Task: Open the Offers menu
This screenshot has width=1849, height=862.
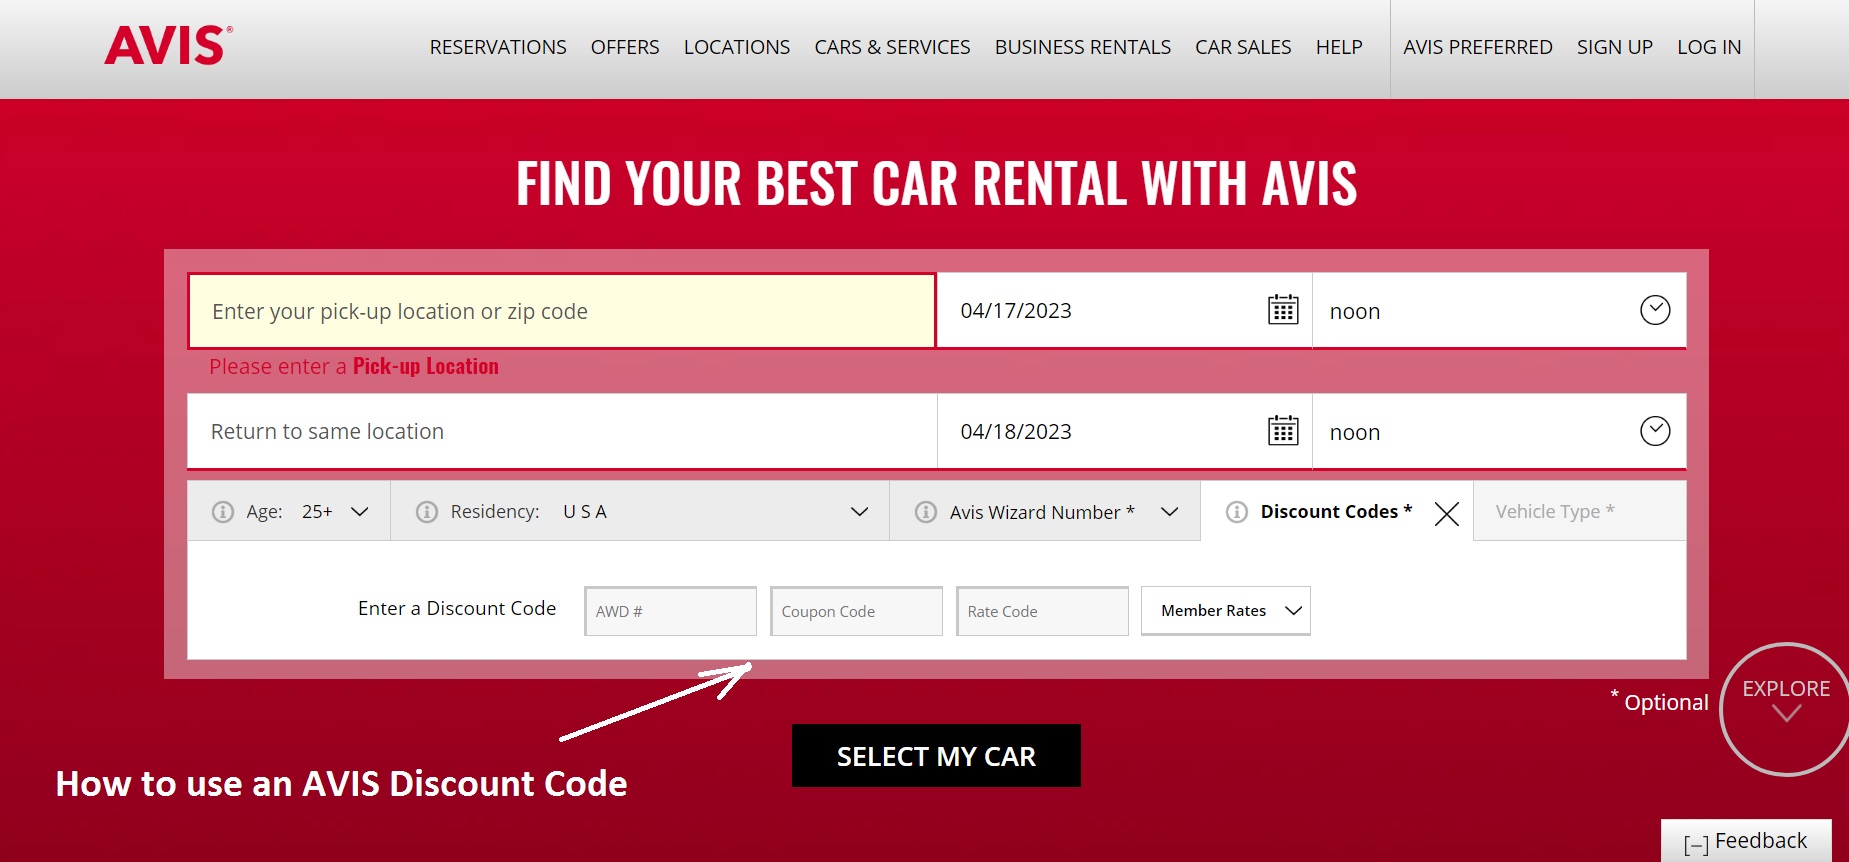Action: point(625,47)
